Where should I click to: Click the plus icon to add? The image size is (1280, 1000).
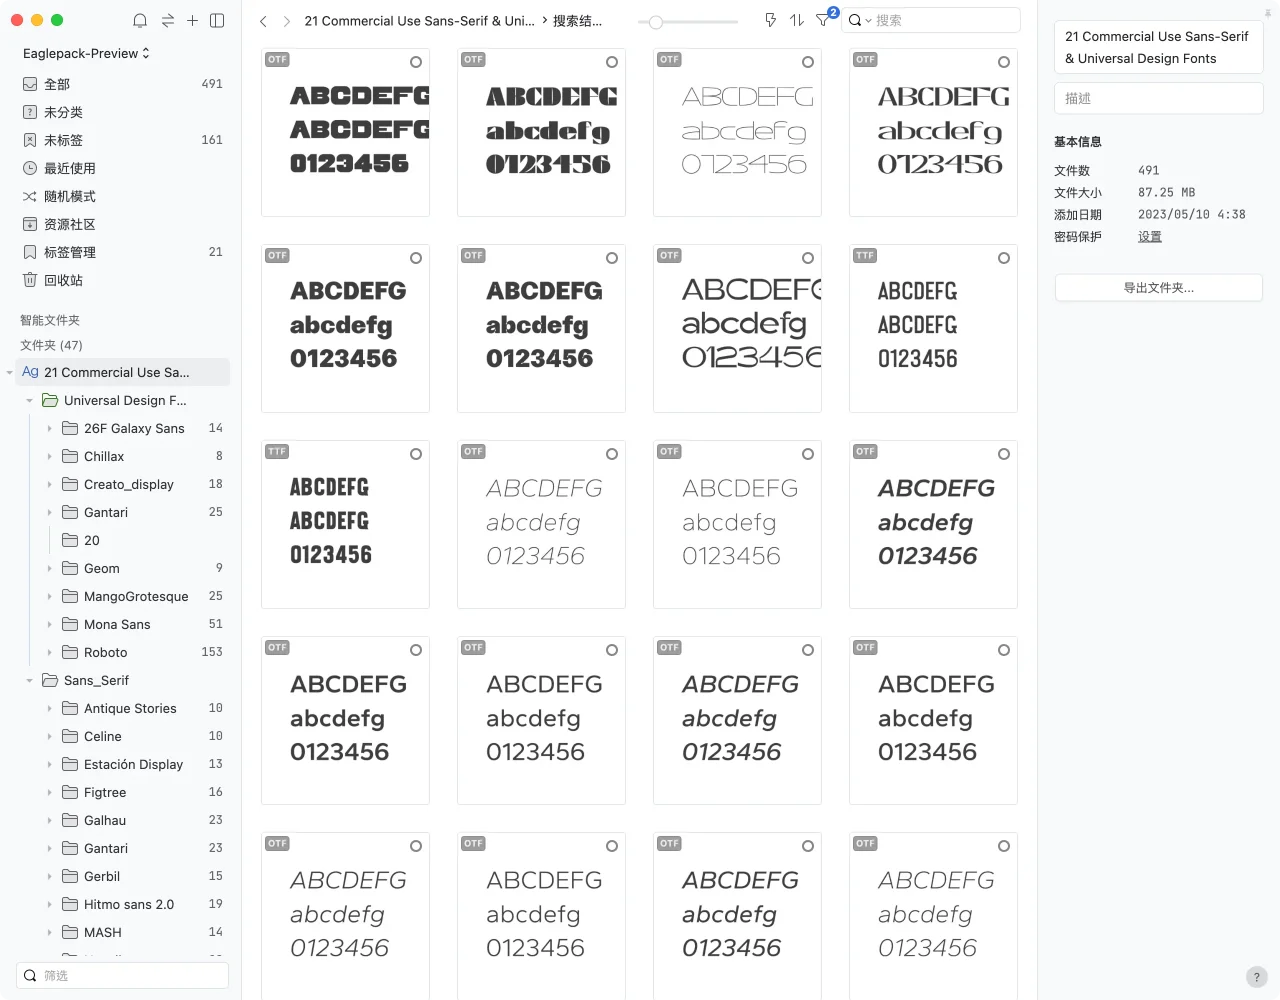click(192, 21)
